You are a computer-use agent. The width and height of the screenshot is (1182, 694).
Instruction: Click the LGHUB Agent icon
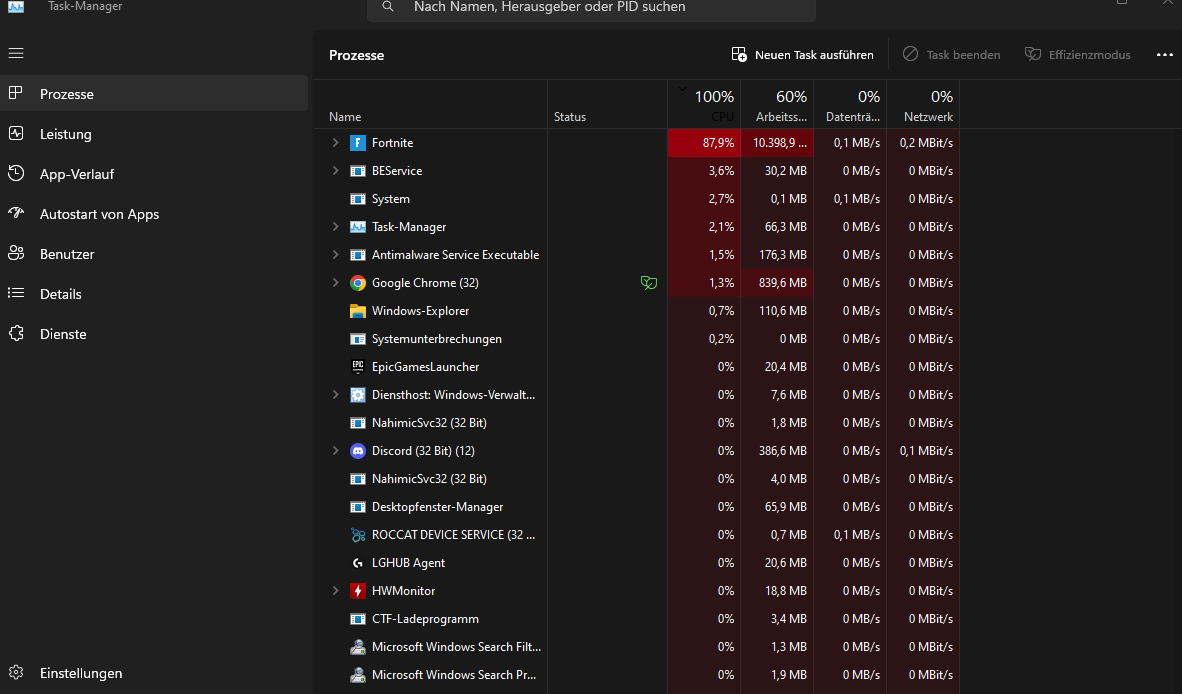[x=358, y=563]
